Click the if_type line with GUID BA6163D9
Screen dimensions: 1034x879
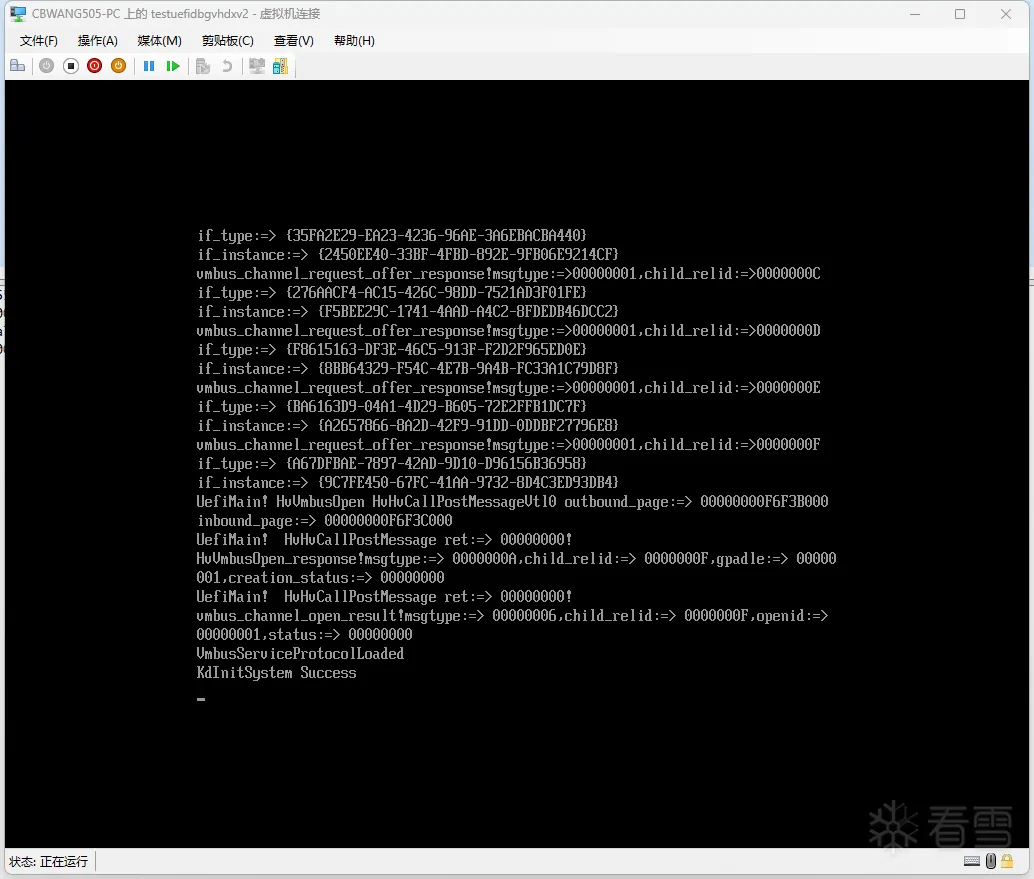[x=392, y=406]
